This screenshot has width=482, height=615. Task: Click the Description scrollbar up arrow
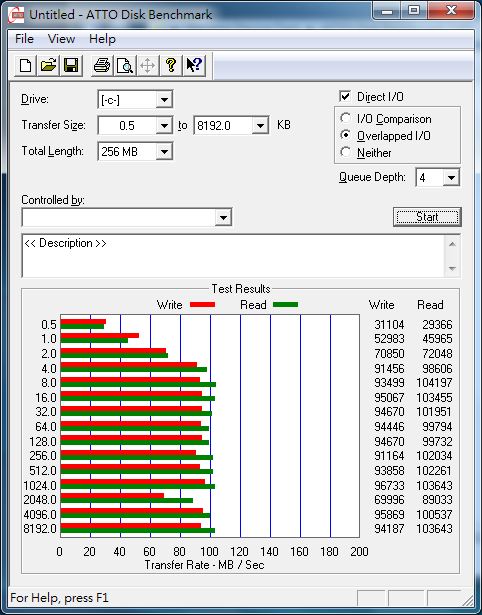pyautogui.click(x=452, y=244)
